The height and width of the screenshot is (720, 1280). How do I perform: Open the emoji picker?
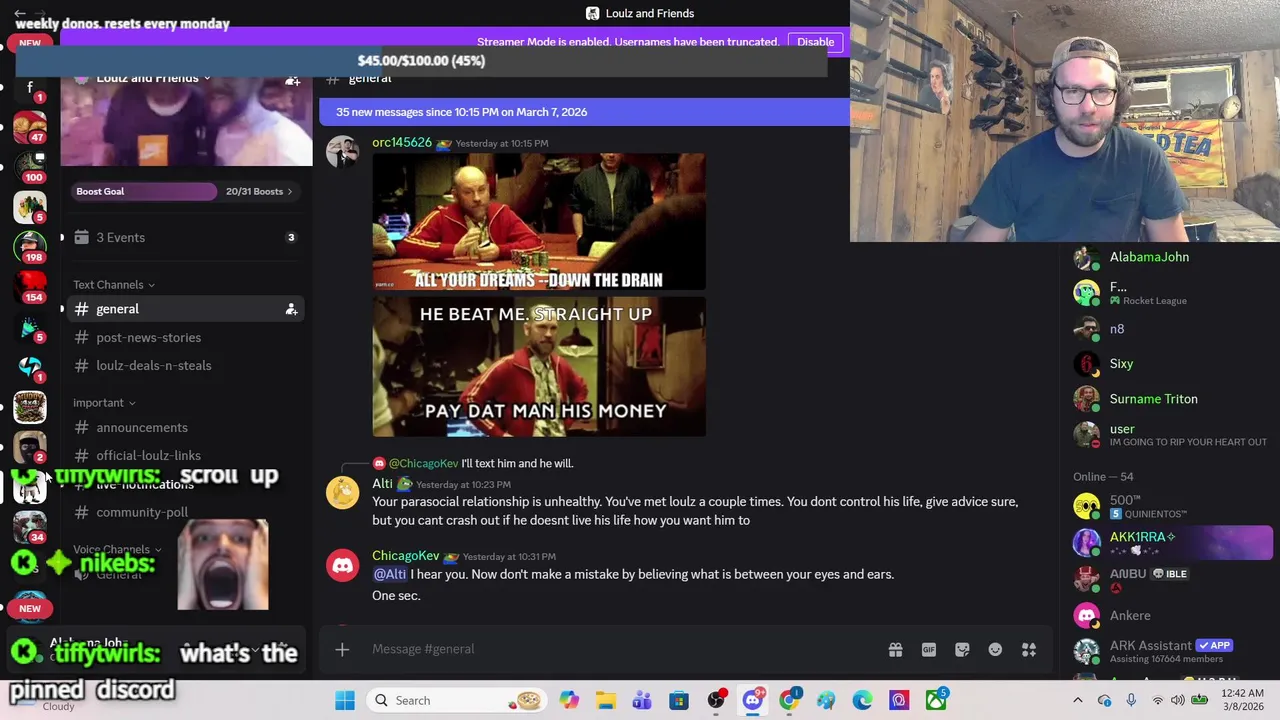[995, 650]
